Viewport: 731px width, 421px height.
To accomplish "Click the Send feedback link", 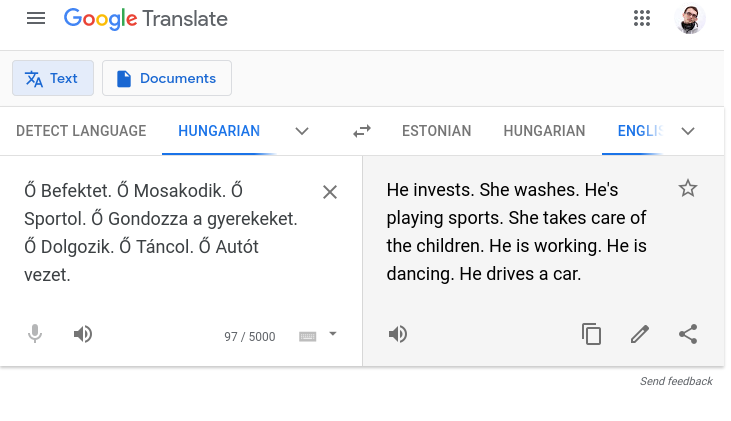I will (676, 381).
